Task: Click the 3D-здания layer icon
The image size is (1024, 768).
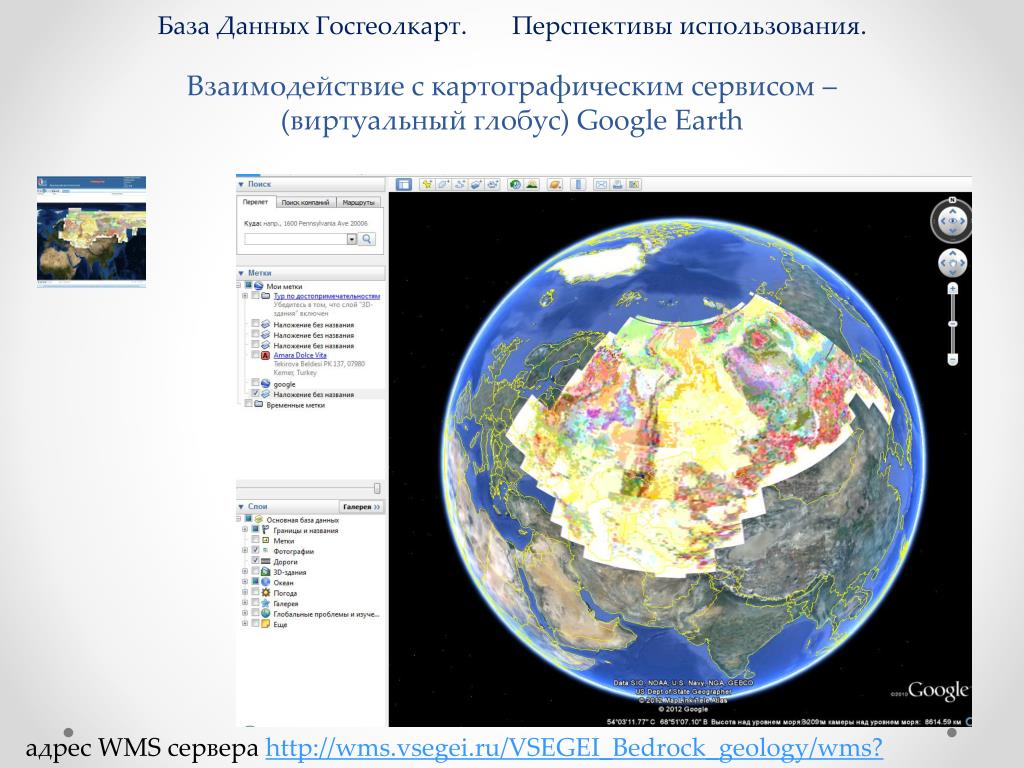Action: coord(266,572)
